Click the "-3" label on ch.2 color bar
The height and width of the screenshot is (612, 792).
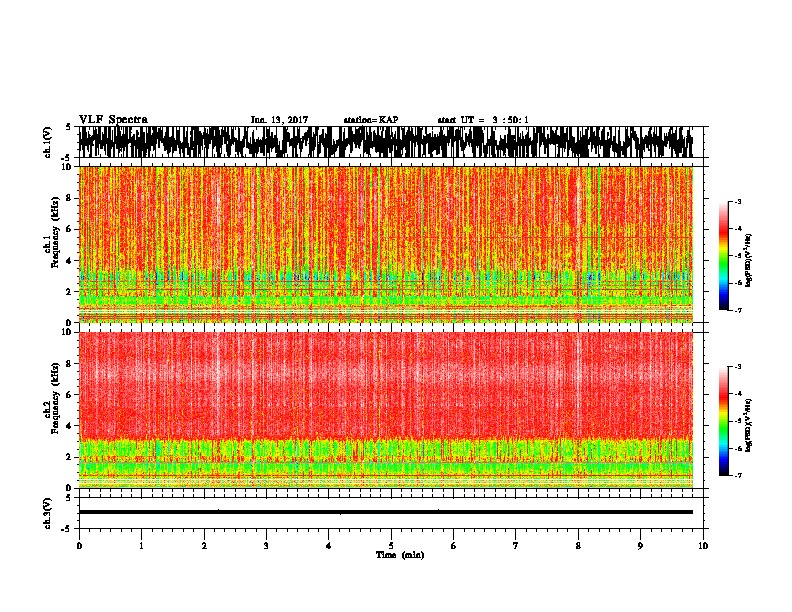tap(737, 367)
